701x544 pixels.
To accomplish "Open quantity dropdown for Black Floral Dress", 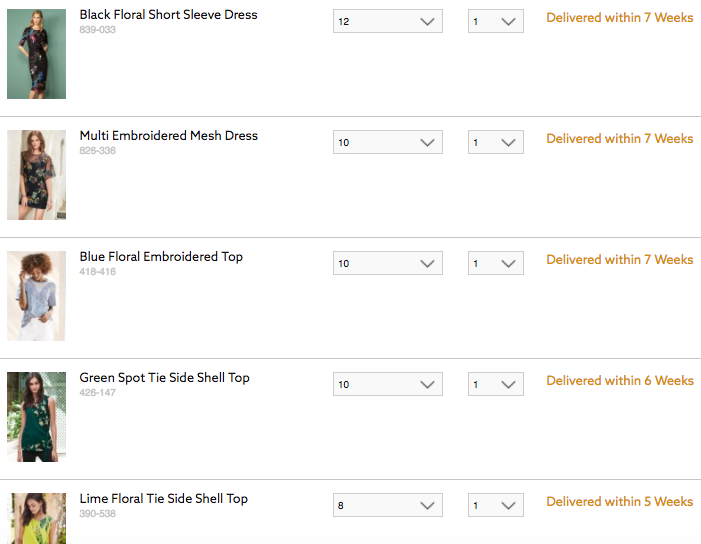I will click(495, 21).
